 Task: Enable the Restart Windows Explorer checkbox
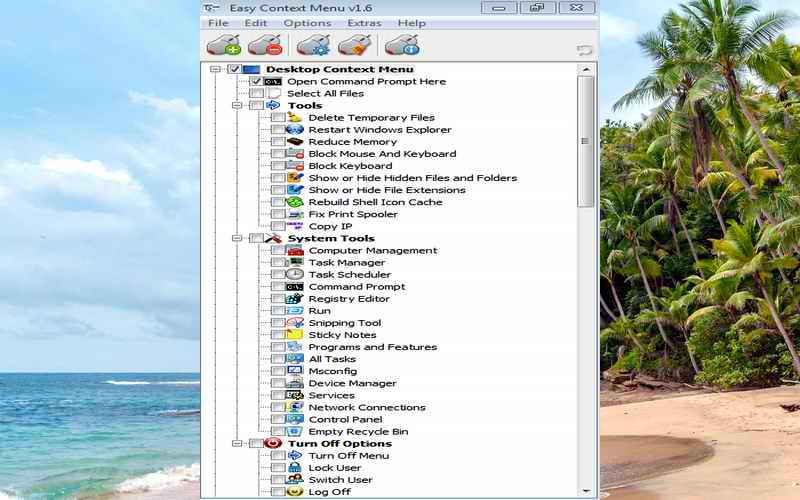277,130
